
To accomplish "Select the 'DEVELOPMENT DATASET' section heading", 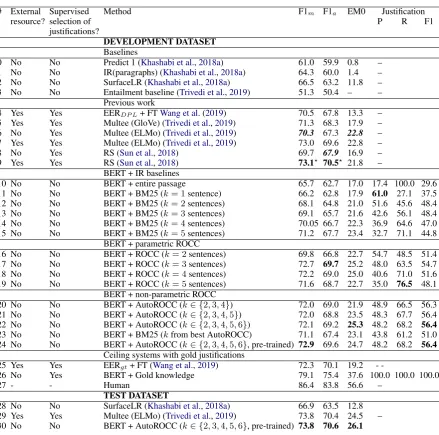I will pyautogui.click(x=160, y=42).
